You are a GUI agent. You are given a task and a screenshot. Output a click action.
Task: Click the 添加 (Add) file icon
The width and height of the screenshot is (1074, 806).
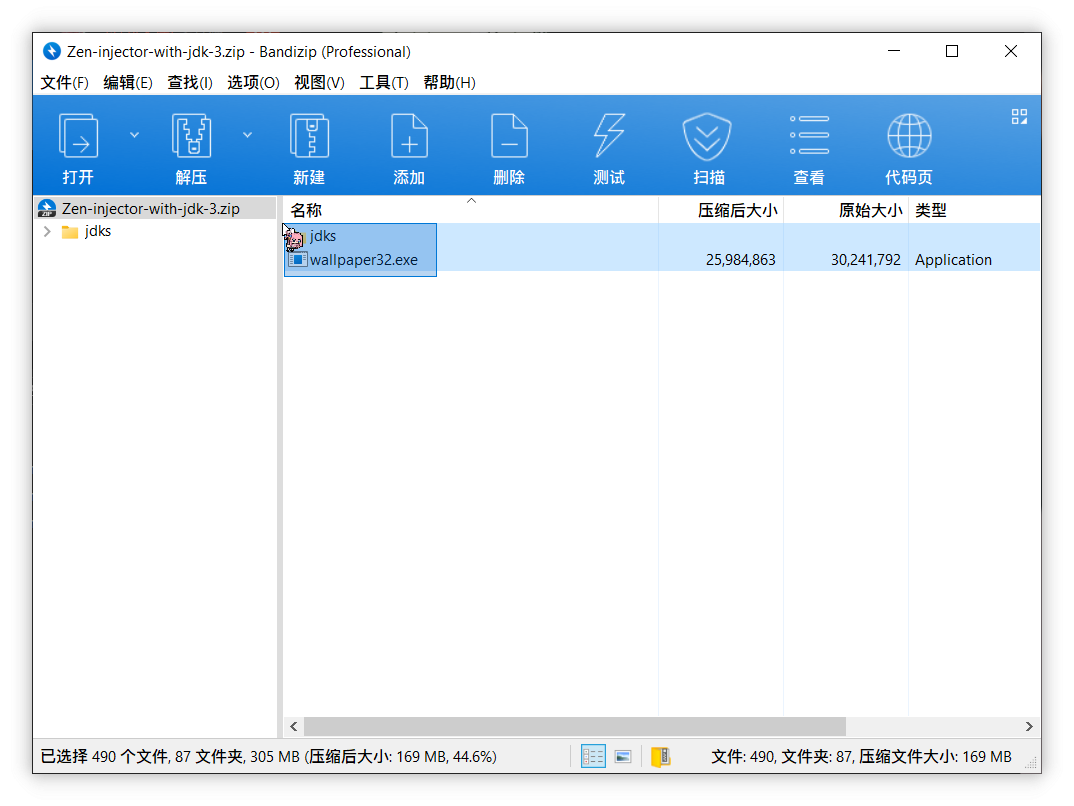tap(409, 136)
